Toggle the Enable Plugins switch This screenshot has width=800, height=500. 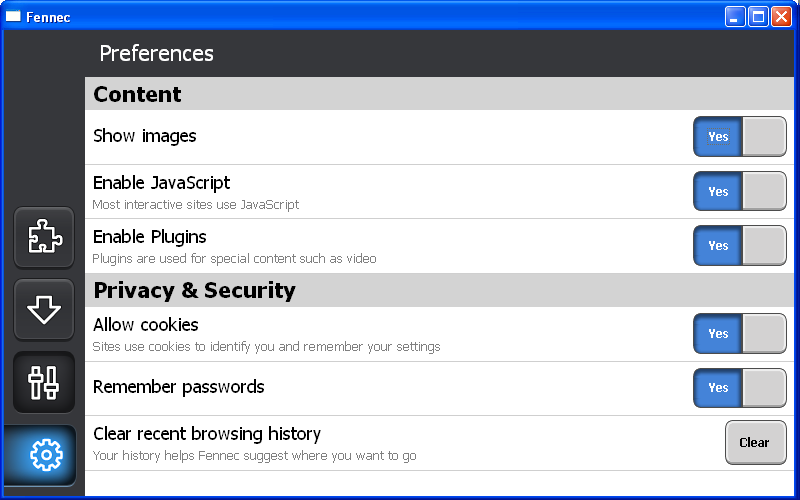739,245
